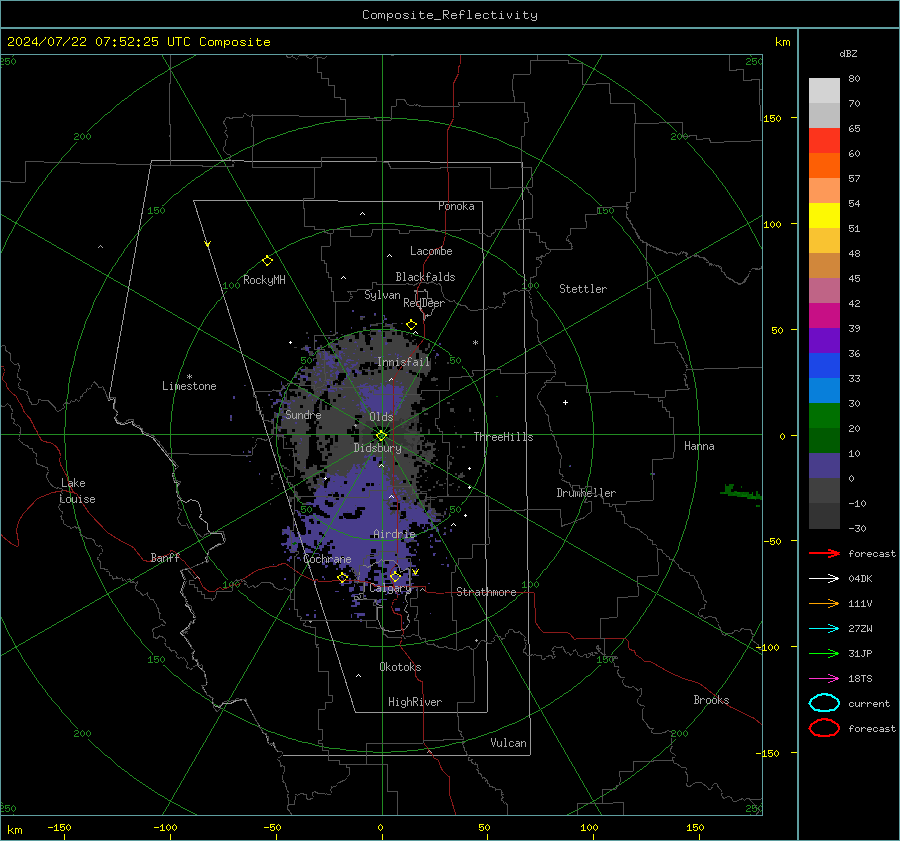Select the orange 111V arrow icon

point(824,603)
